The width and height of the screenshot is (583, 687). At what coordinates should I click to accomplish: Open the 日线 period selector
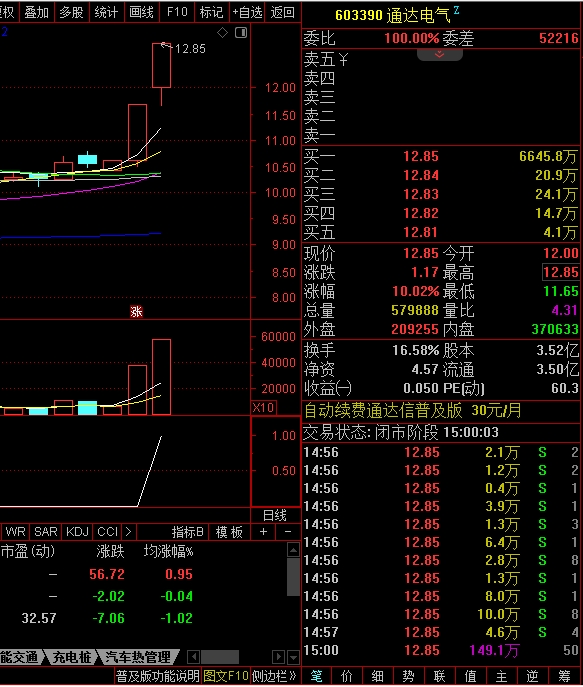pos(275,515)
